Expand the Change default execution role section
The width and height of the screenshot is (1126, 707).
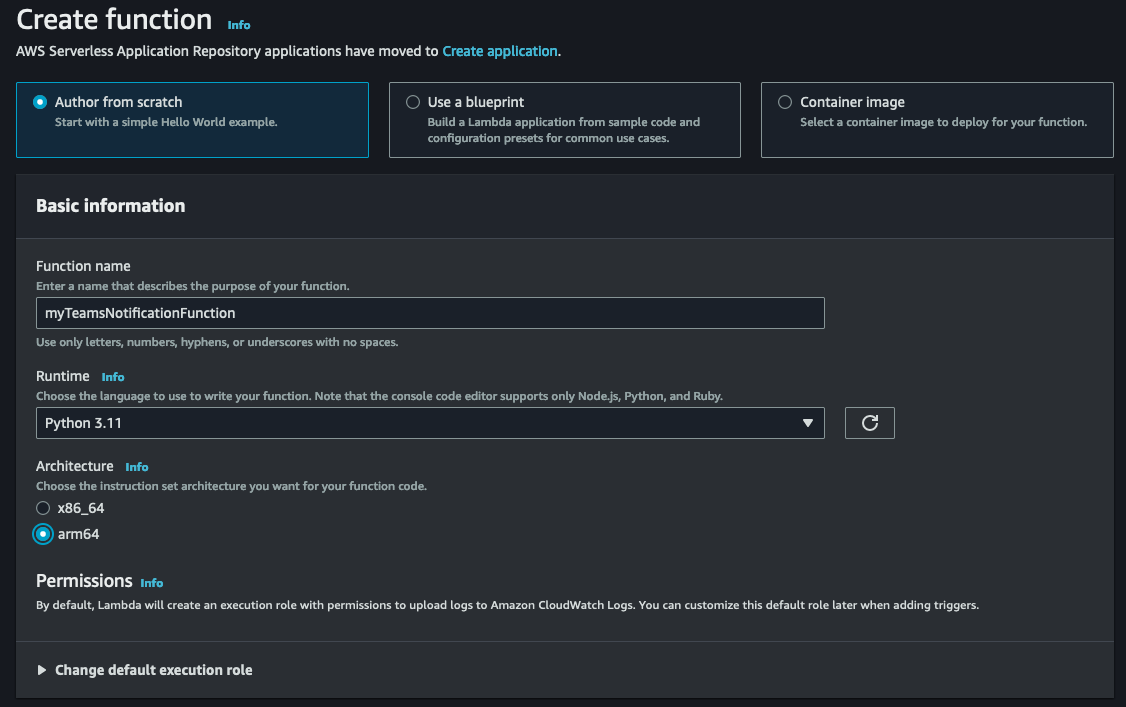tap(153, 670)
